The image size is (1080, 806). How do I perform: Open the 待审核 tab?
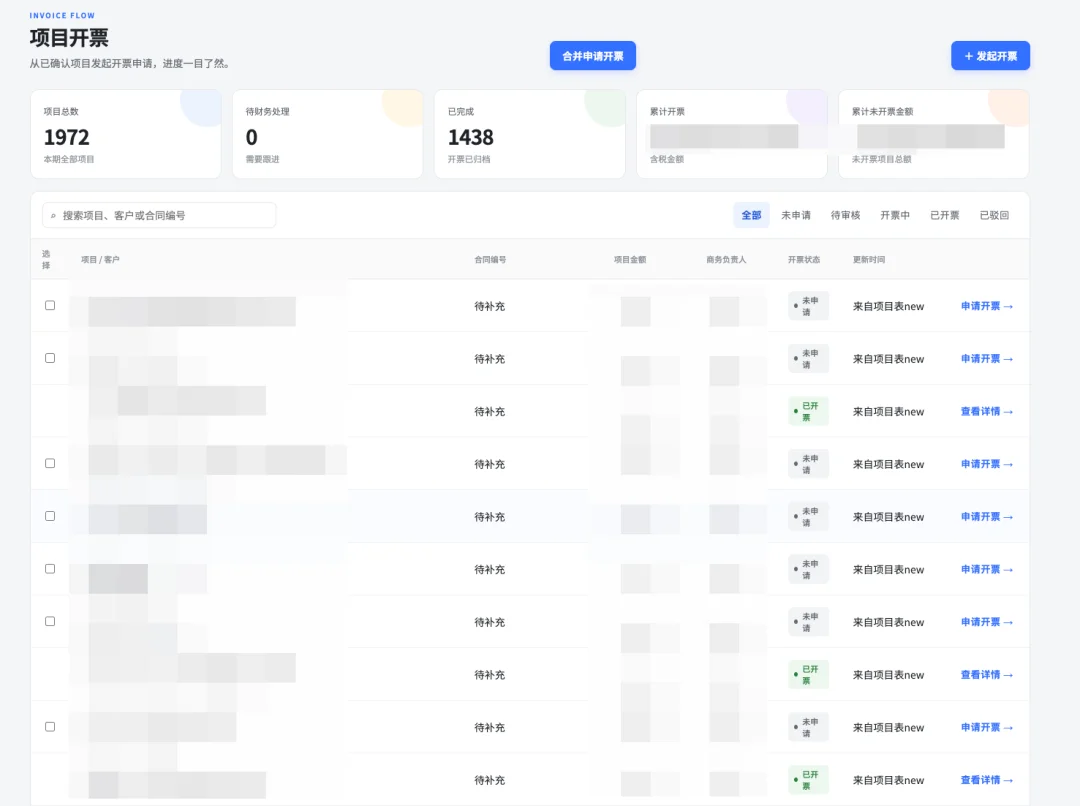coord(846,216)
